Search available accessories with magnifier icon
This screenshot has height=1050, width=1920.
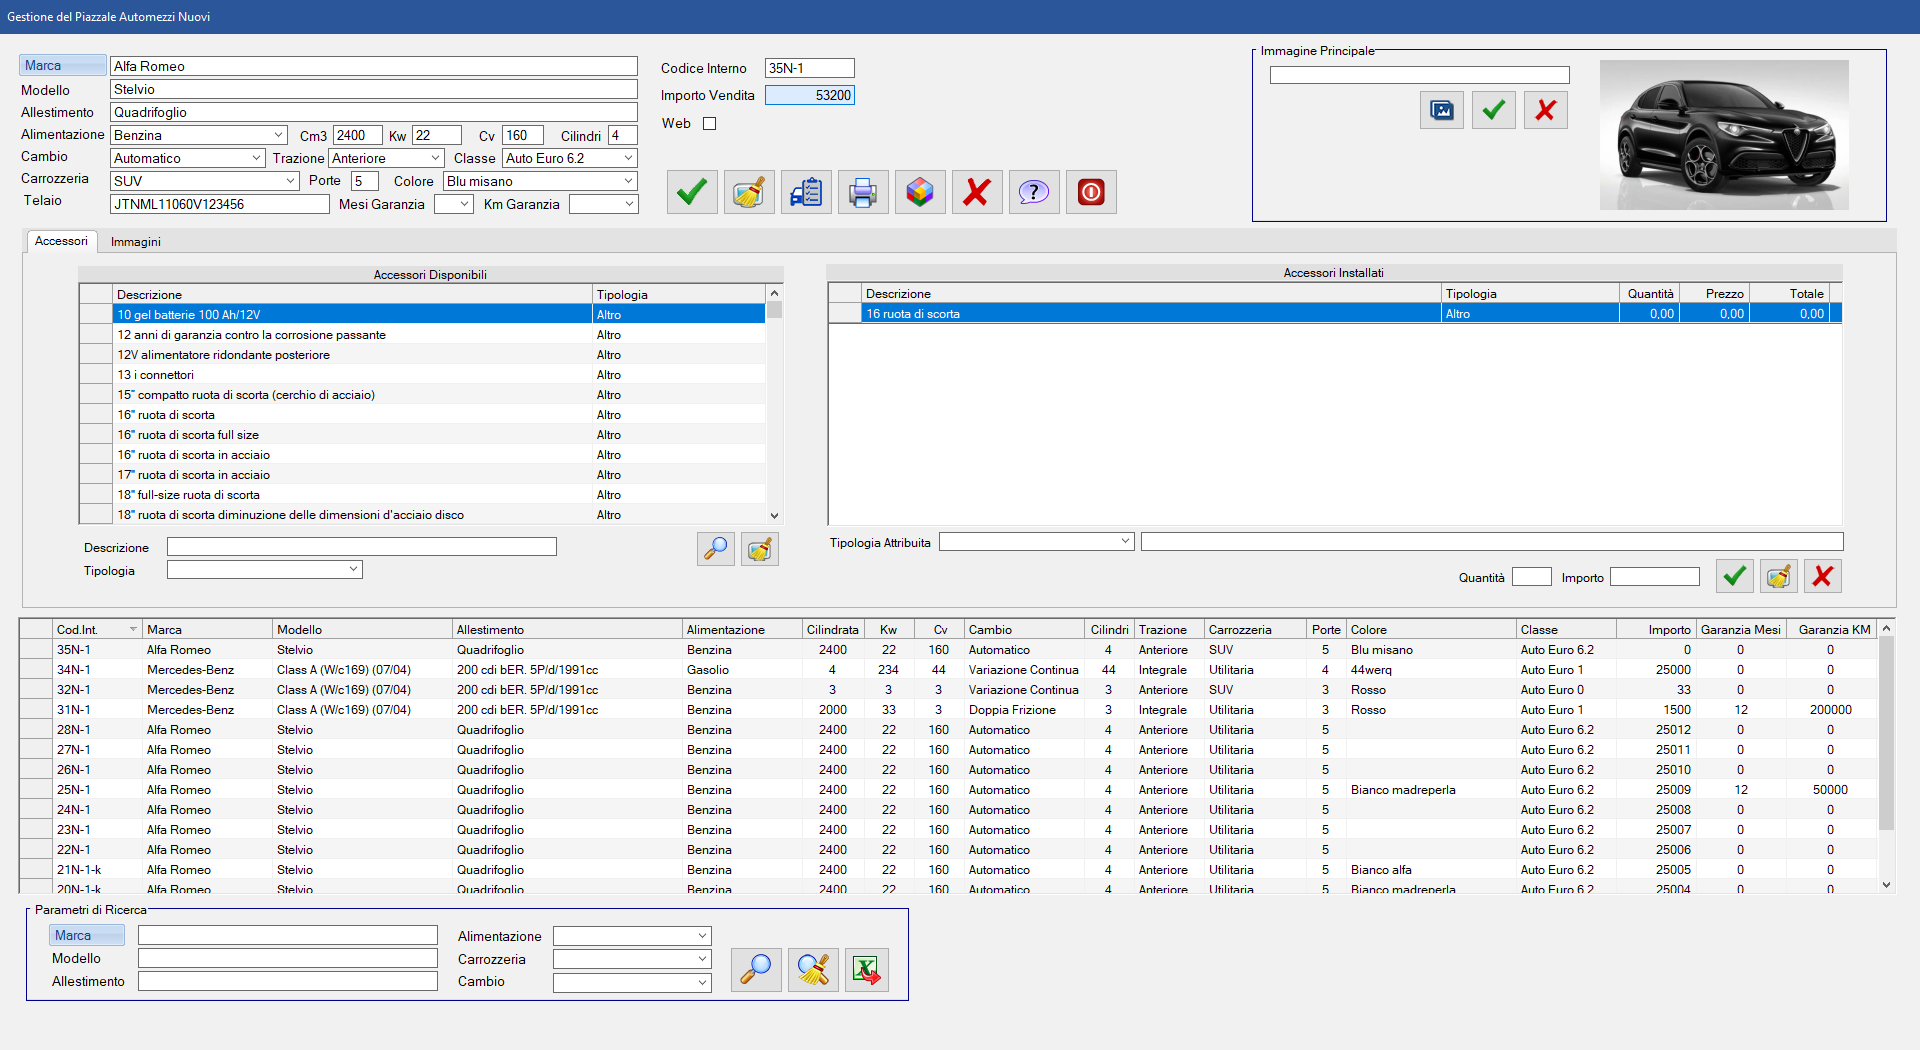[716, 549]
